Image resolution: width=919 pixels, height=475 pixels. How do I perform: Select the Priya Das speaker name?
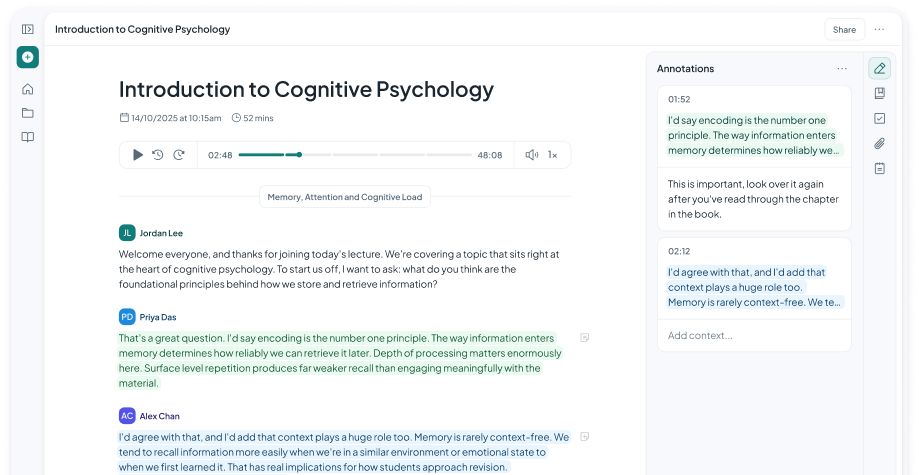158,317
